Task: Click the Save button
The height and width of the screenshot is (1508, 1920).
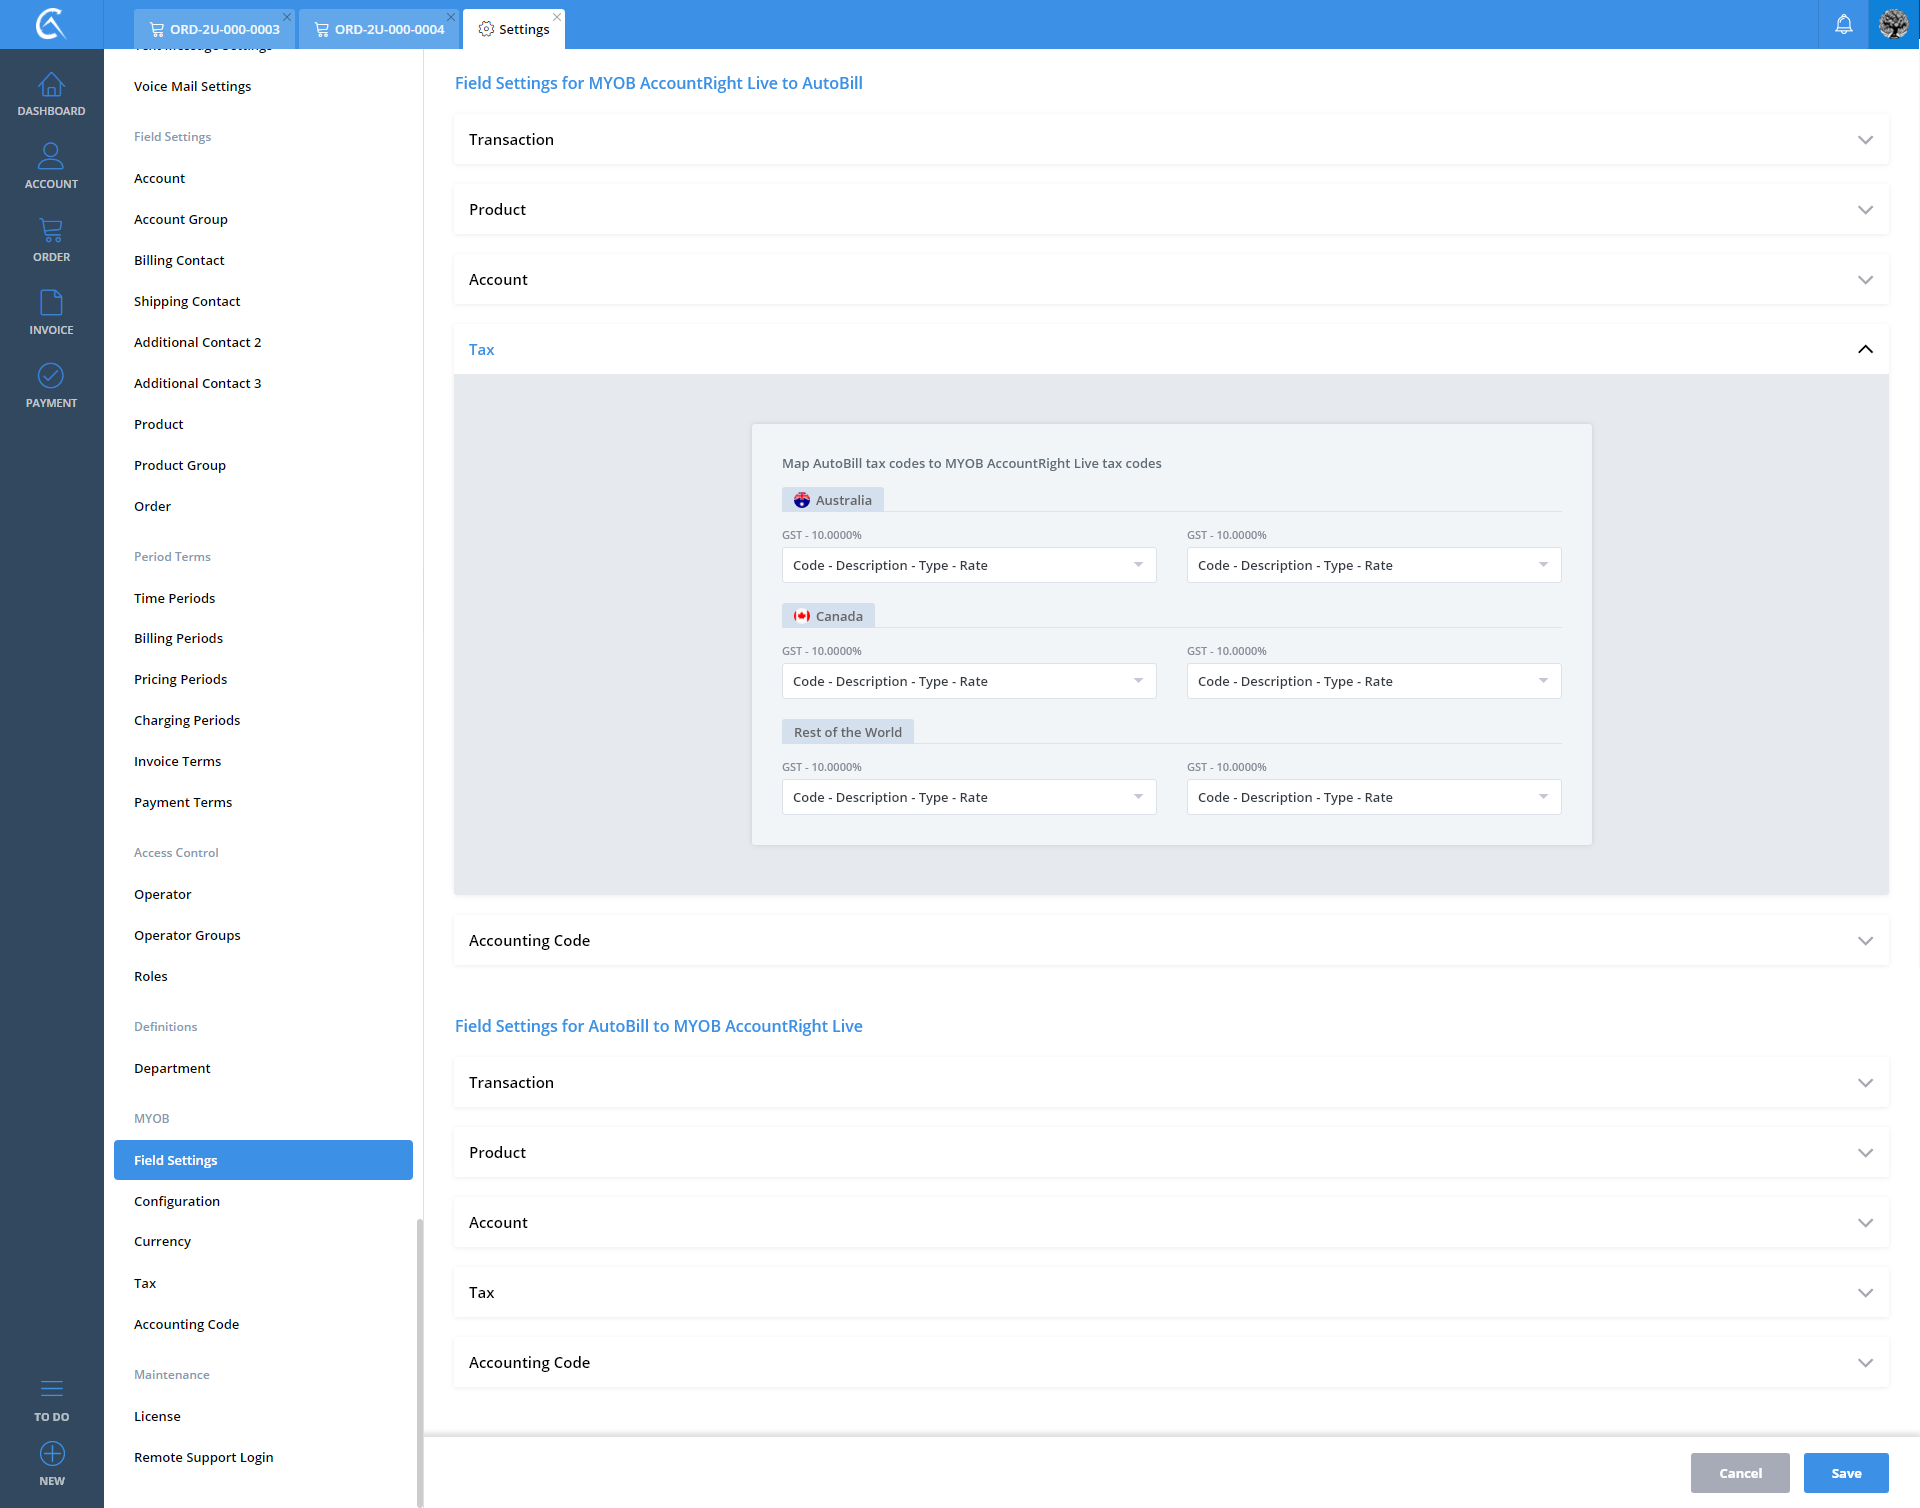Action: click(x=1845, y=1473)
